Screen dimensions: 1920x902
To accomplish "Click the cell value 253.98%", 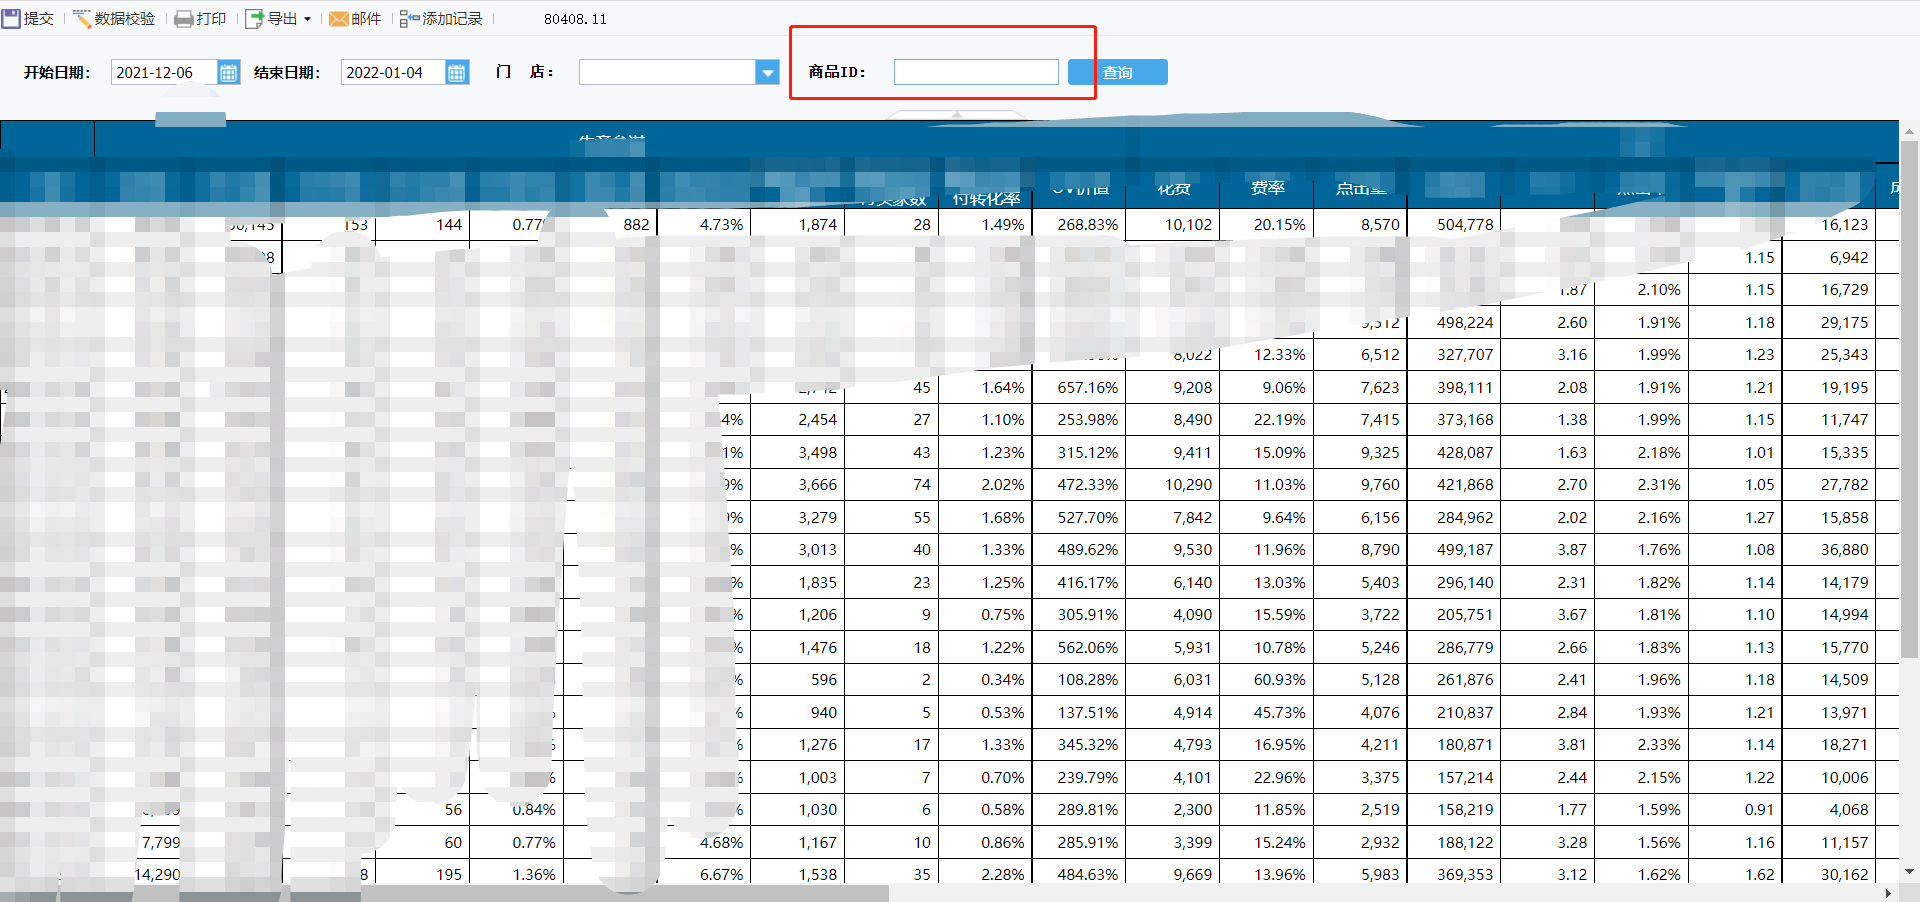I will 1087,420.
